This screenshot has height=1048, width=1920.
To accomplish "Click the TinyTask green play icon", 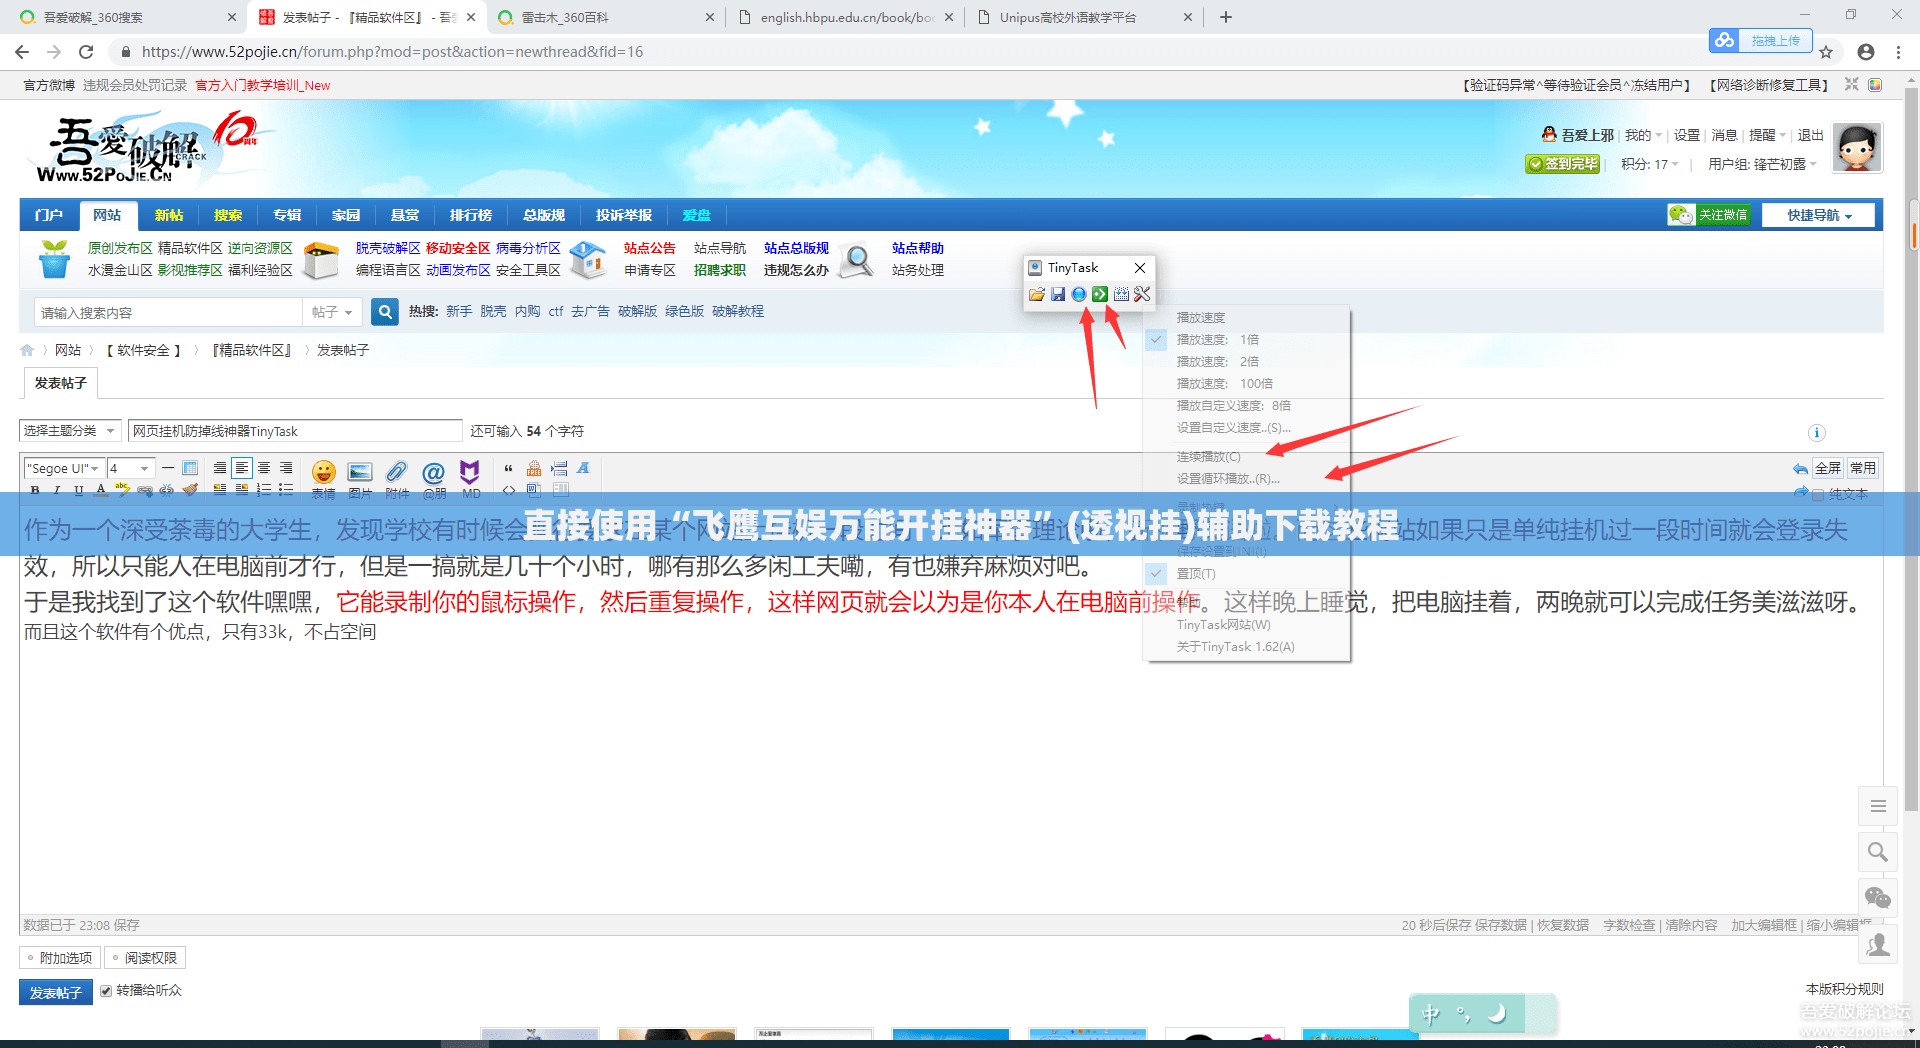I will (1100, 294).
